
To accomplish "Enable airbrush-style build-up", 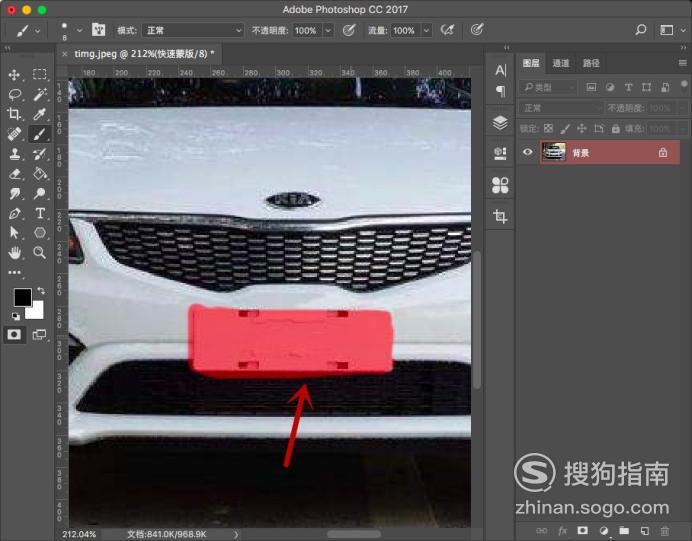I will click(x=447, y=30).
